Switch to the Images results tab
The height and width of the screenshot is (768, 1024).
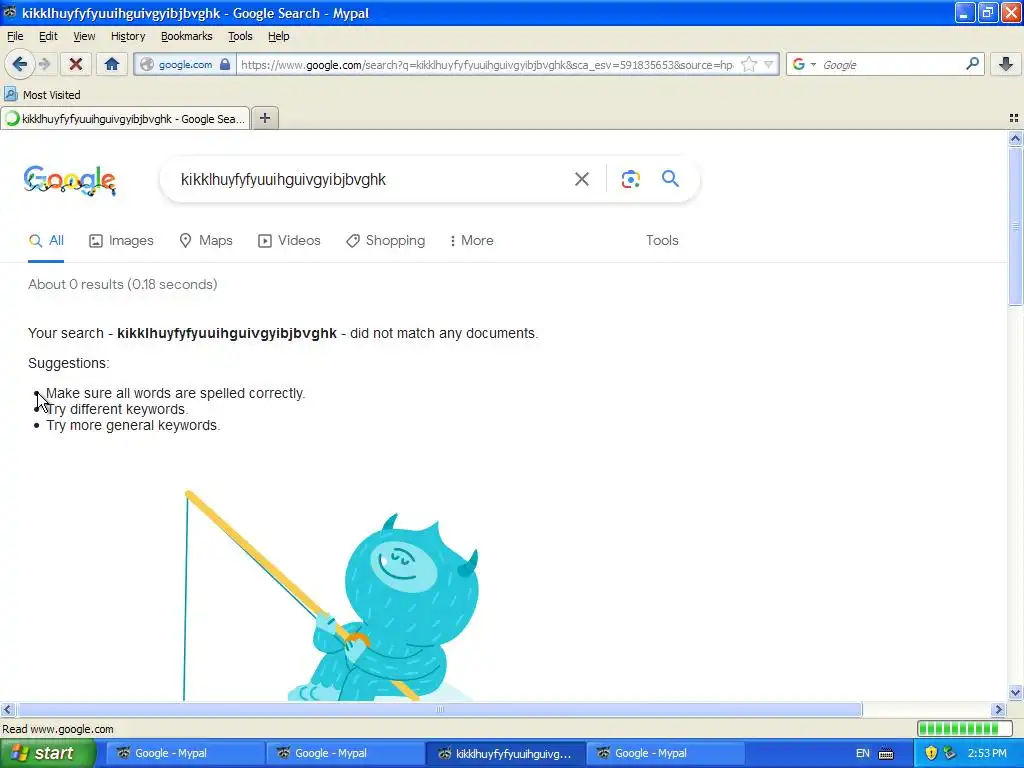tap(121, 240)
